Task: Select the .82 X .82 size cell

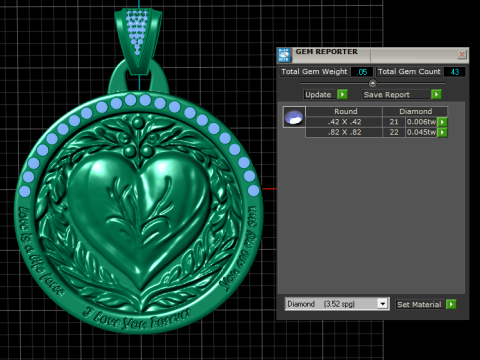Action: click(344, 132)
